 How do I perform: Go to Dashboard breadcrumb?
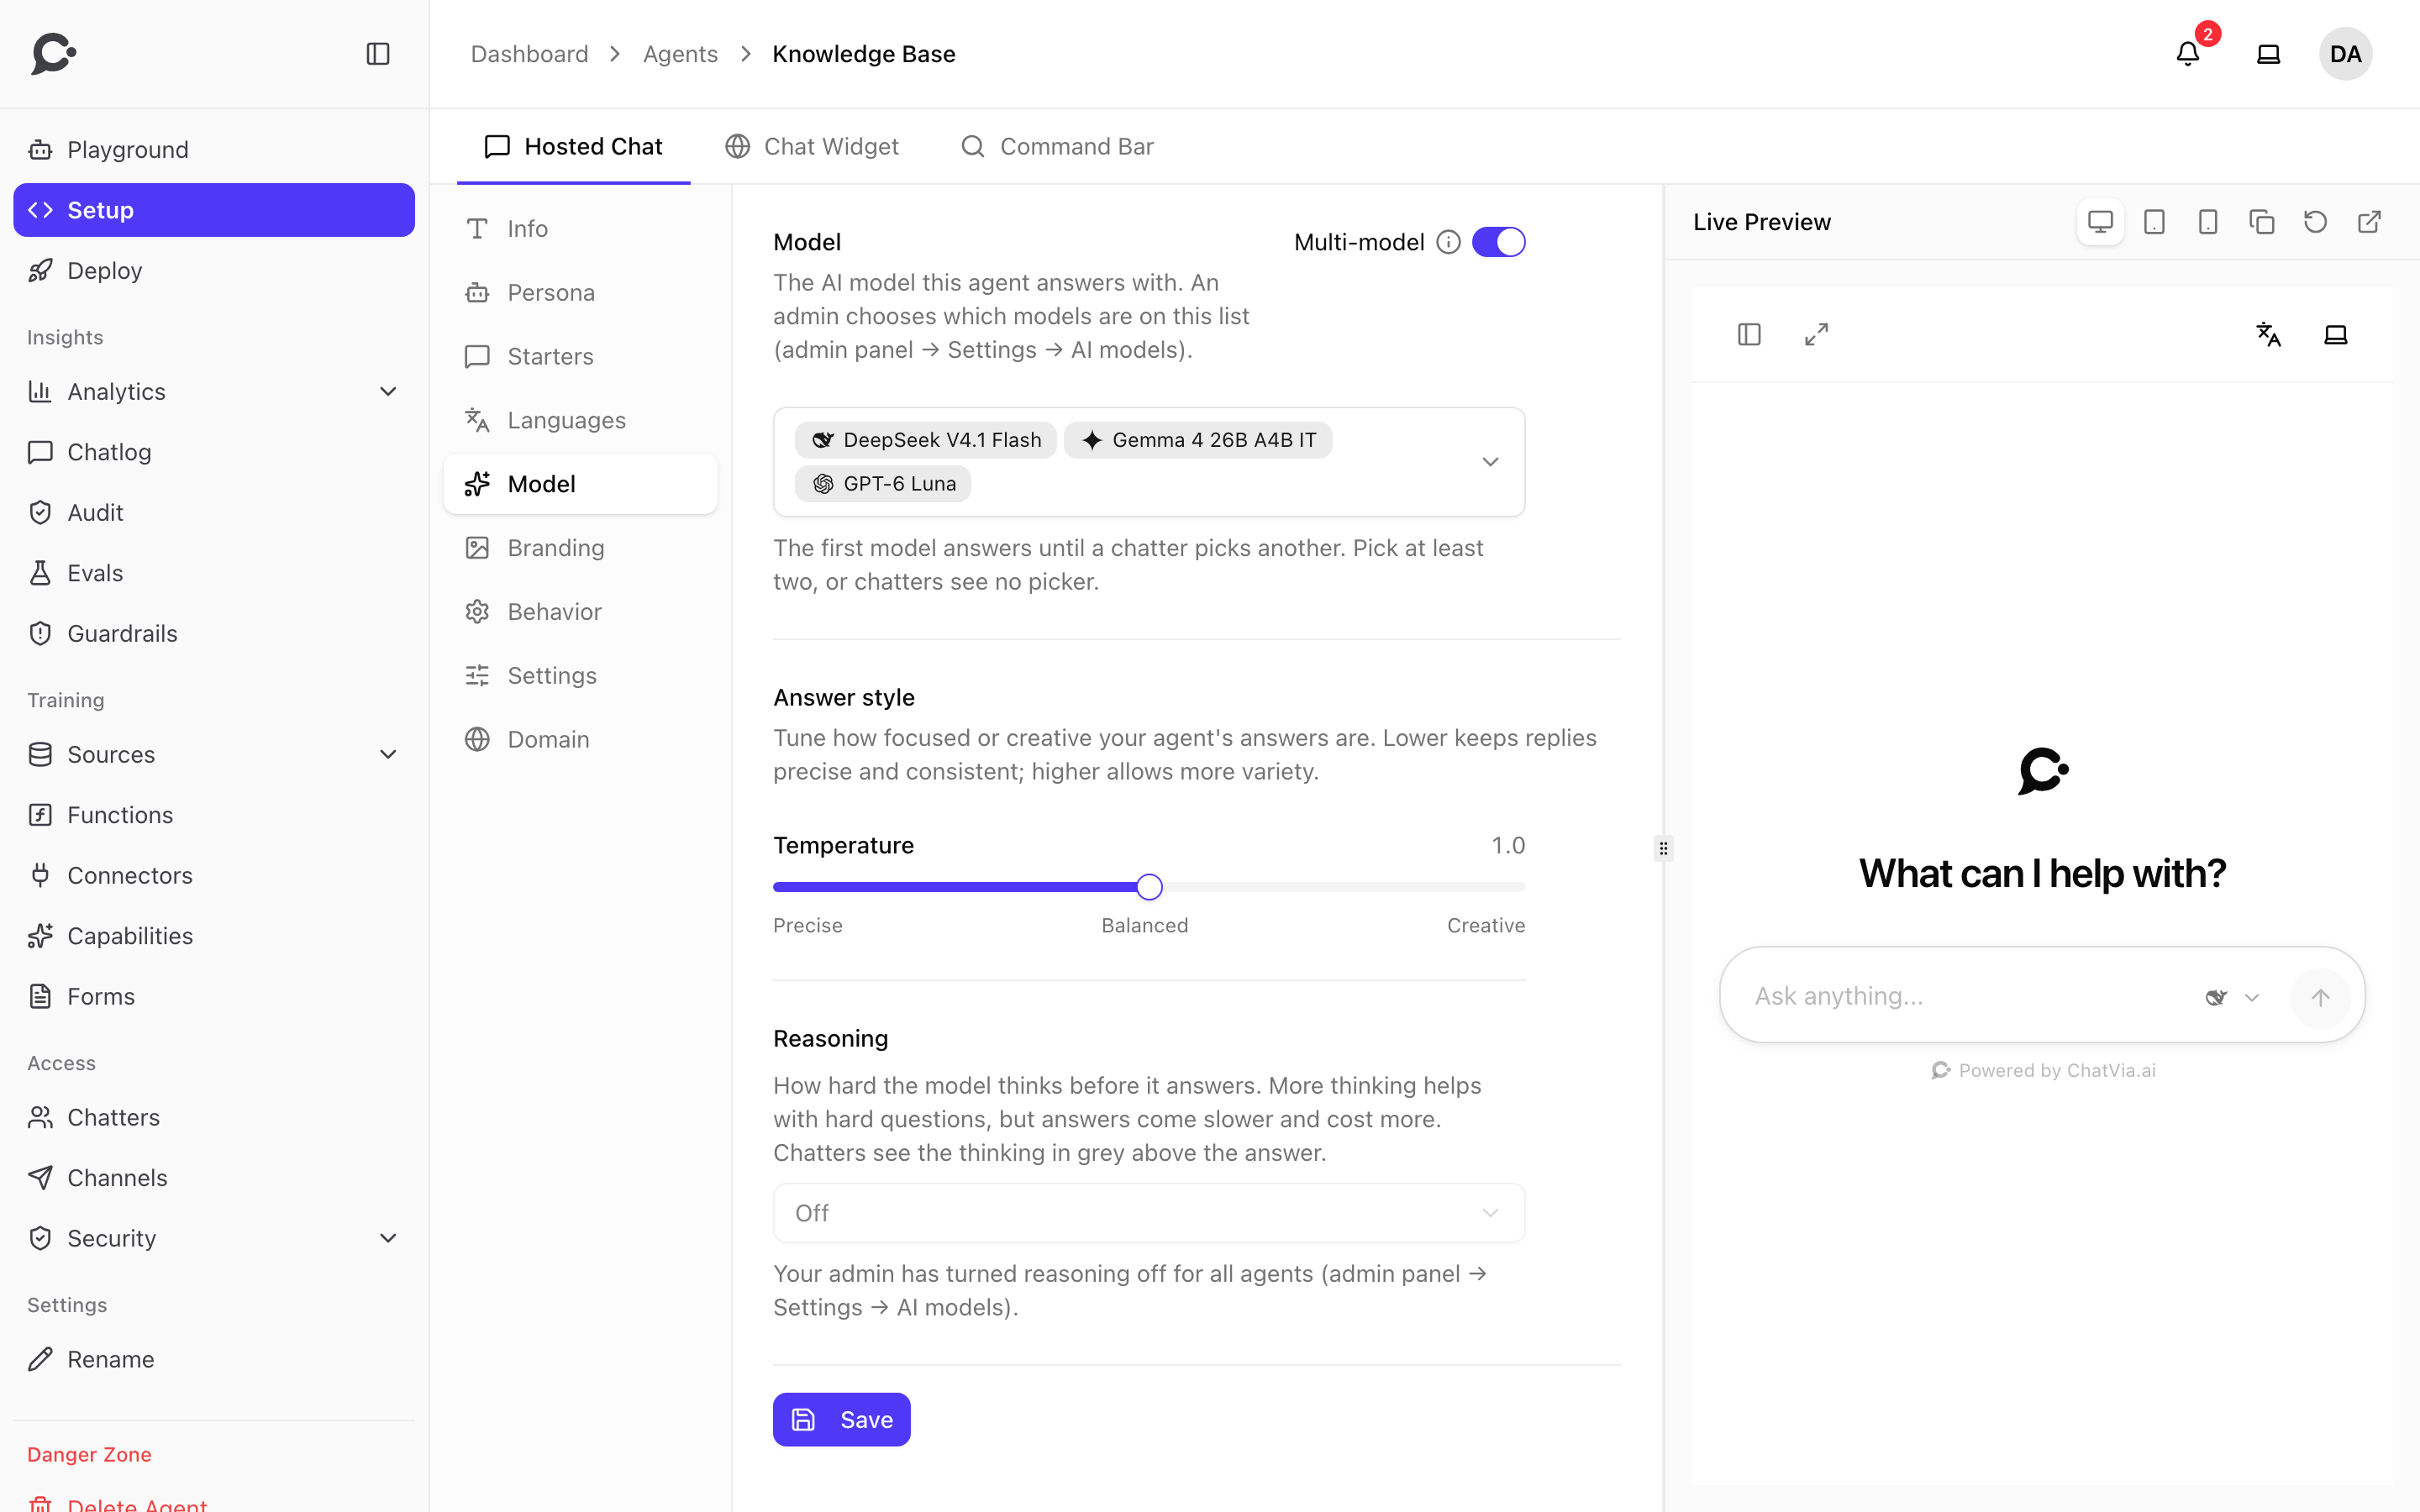pos(530,54)
